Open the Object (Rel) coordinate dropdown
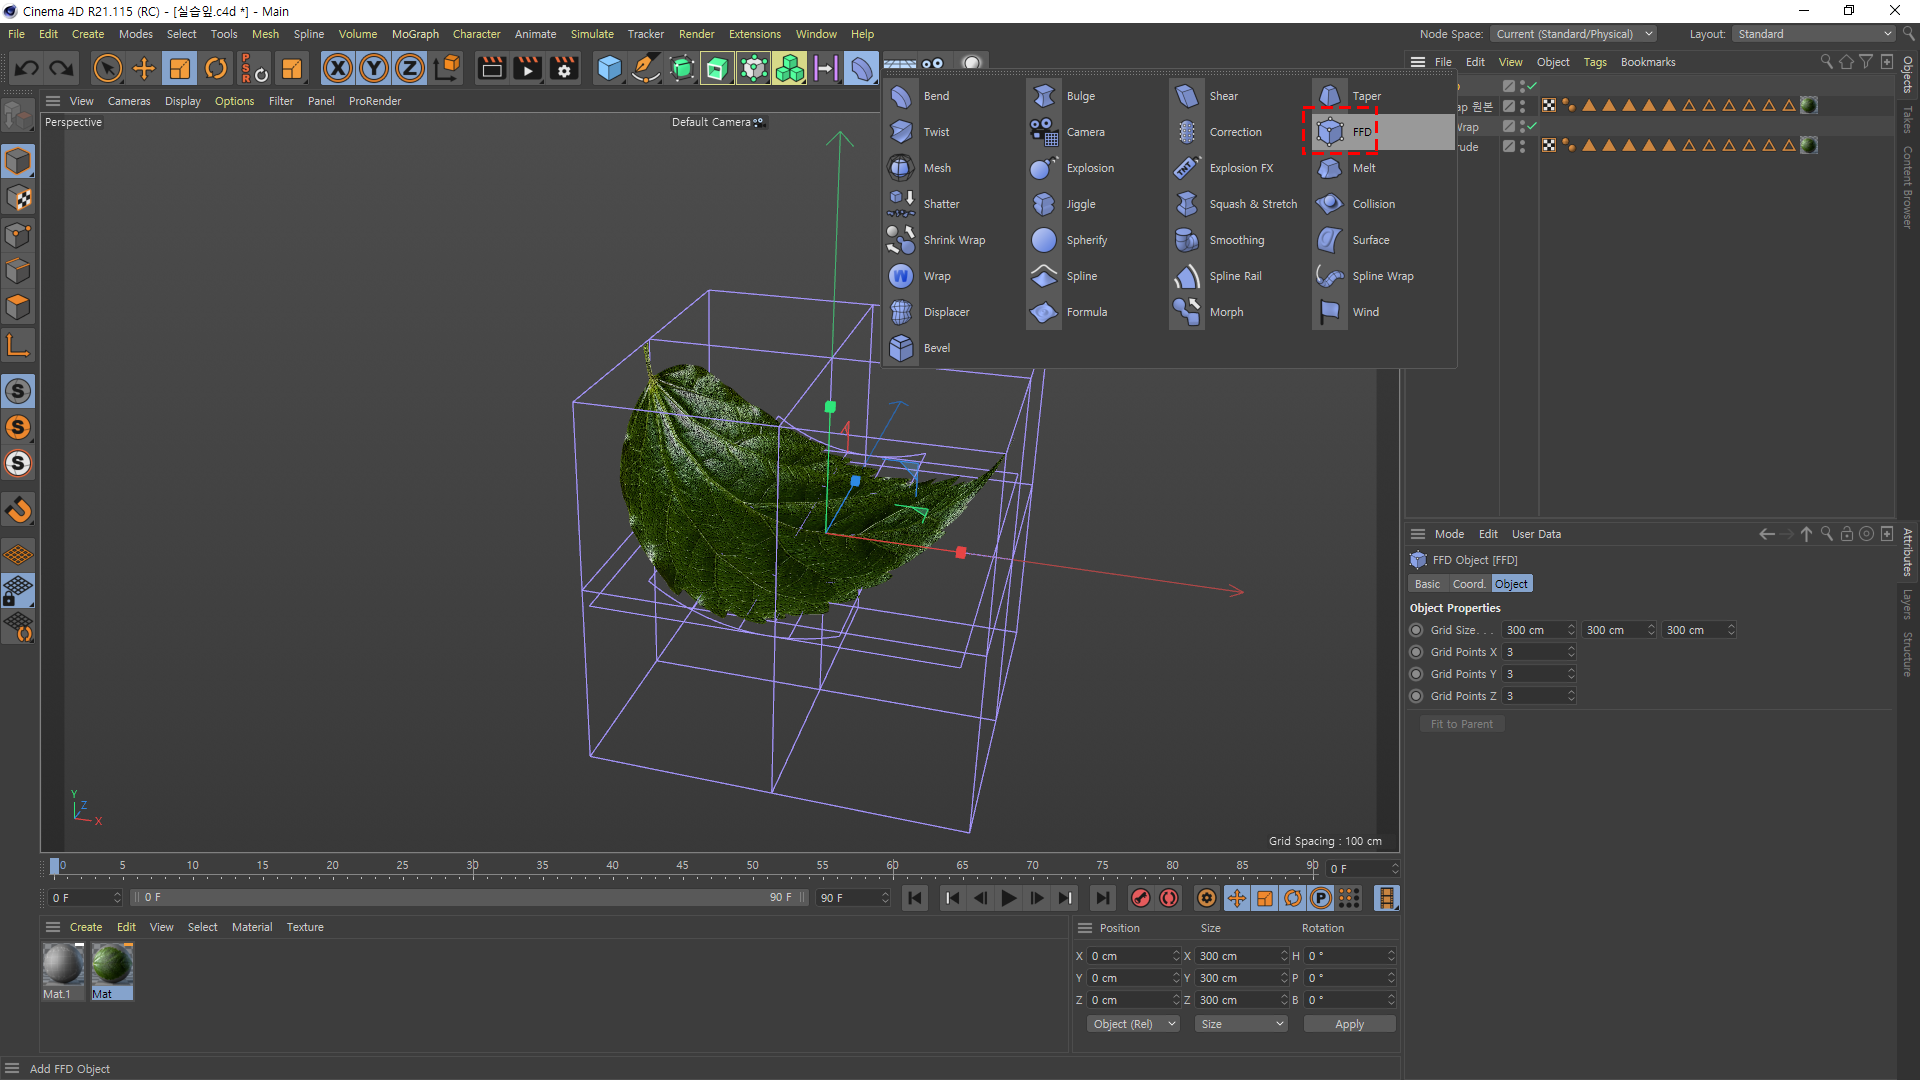Screen dimensions: 1920x1080 1133,1024
